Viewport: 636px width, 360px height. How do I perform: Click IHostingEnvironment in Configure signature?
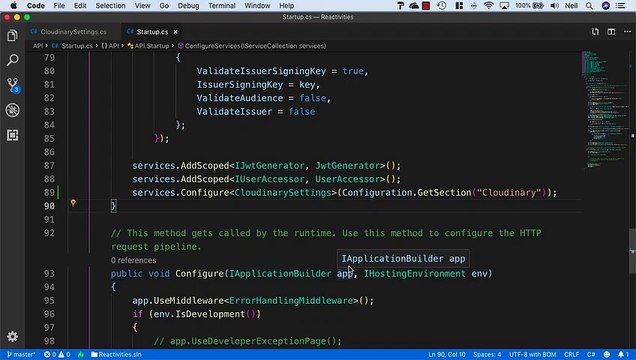(x=415, y=274)
